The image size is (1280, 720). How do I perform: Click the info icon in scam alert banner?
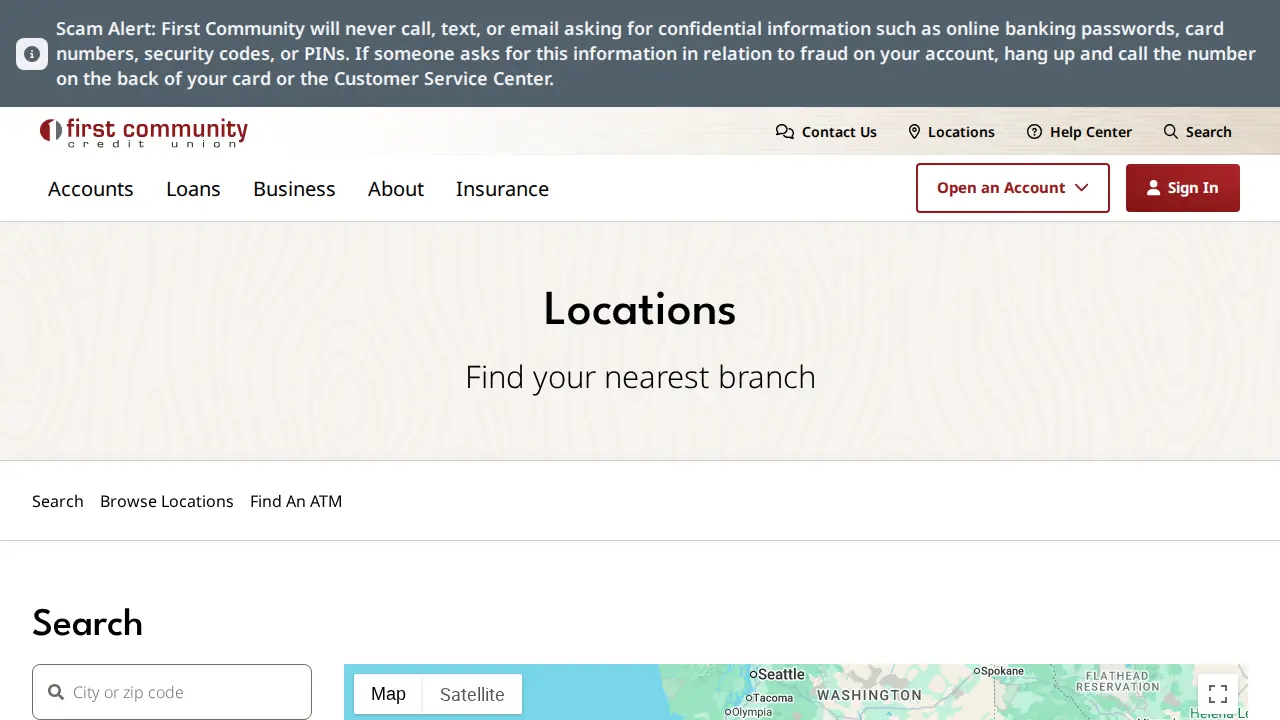coord(32,54)
